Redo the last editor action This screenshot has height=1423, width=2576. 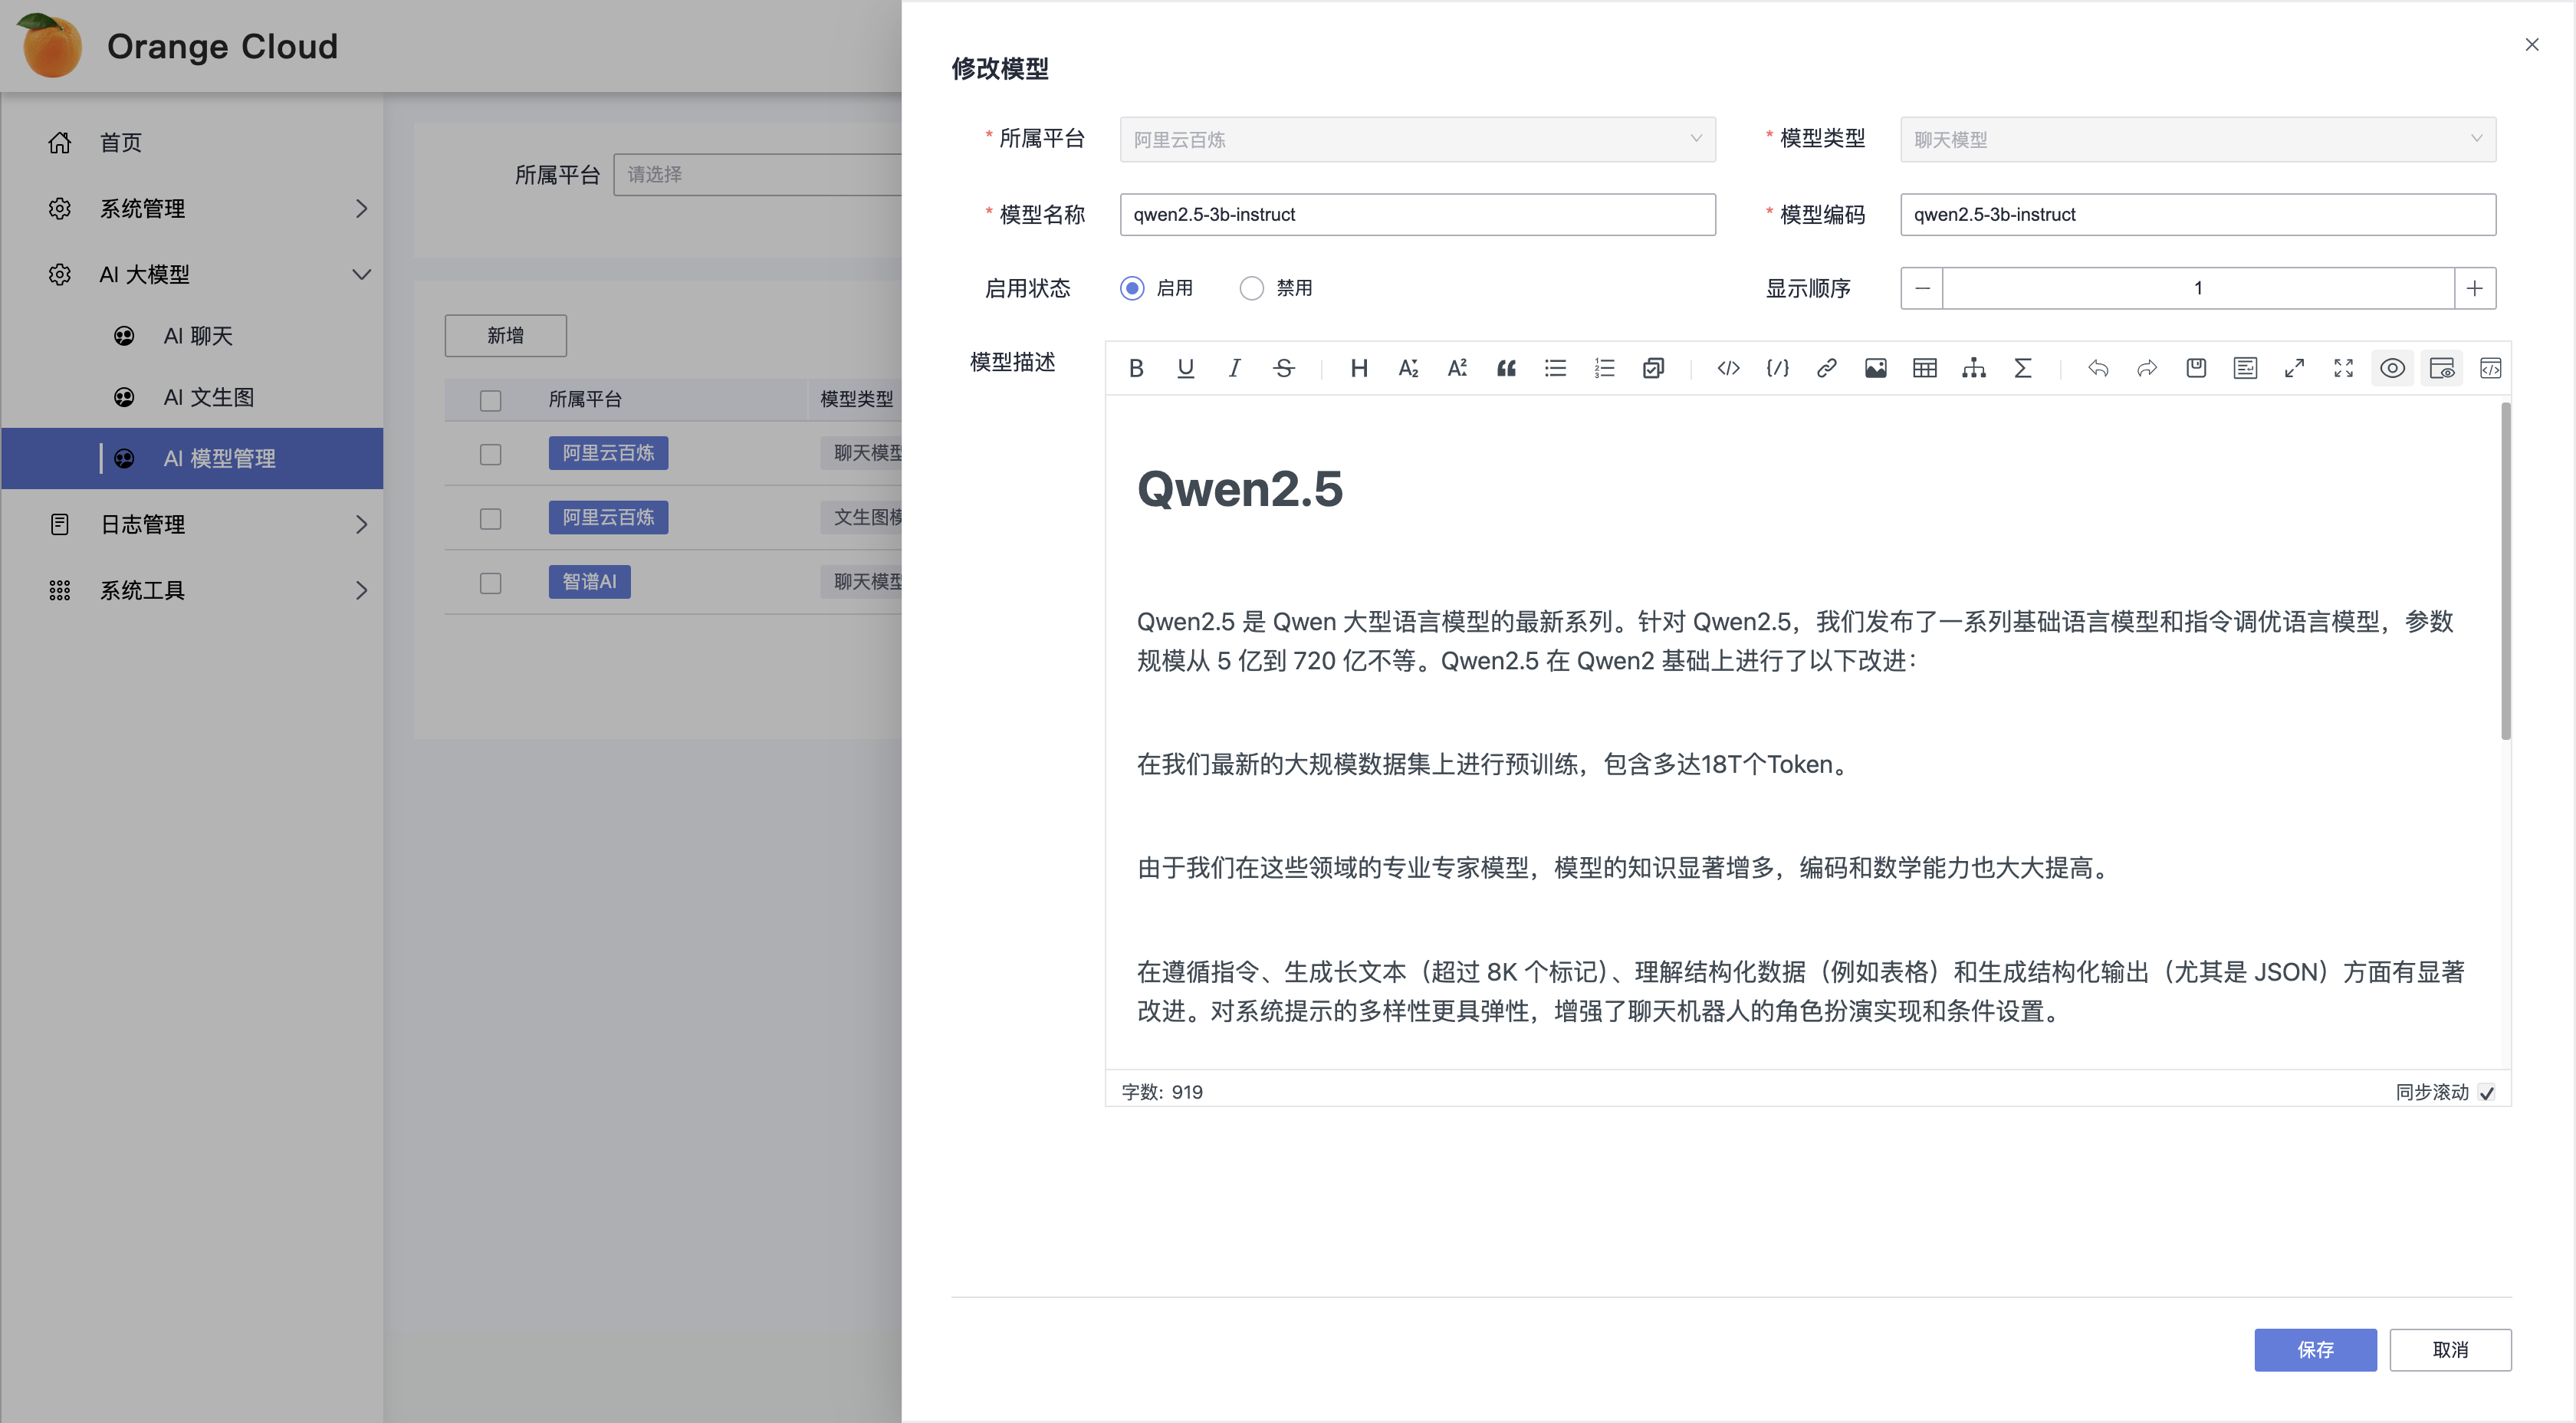(x=2147, y=368)
